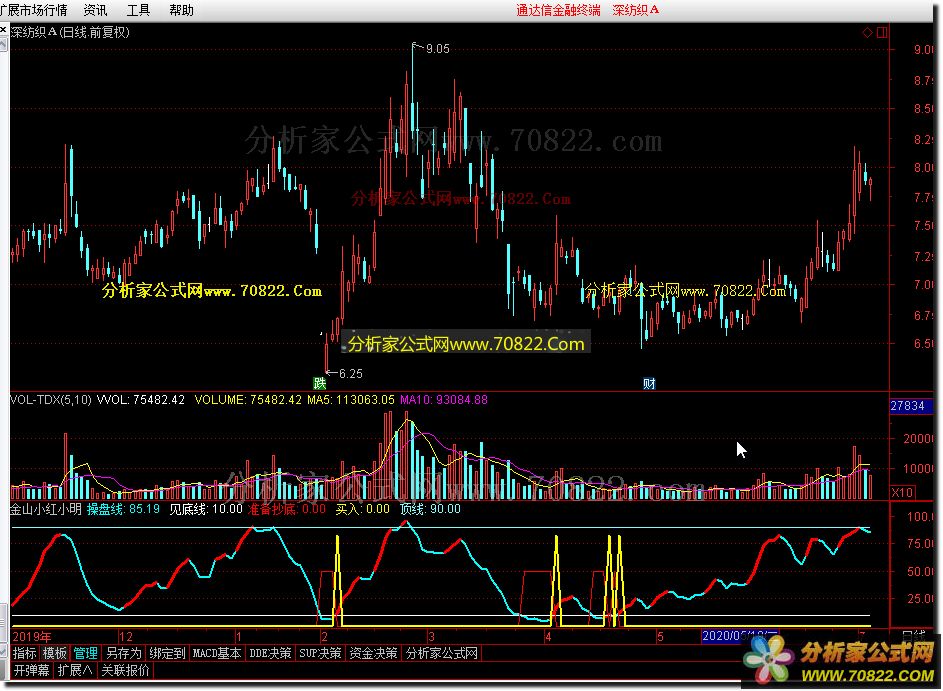Click the 9.05 high price annotation

tap(437, 49)
